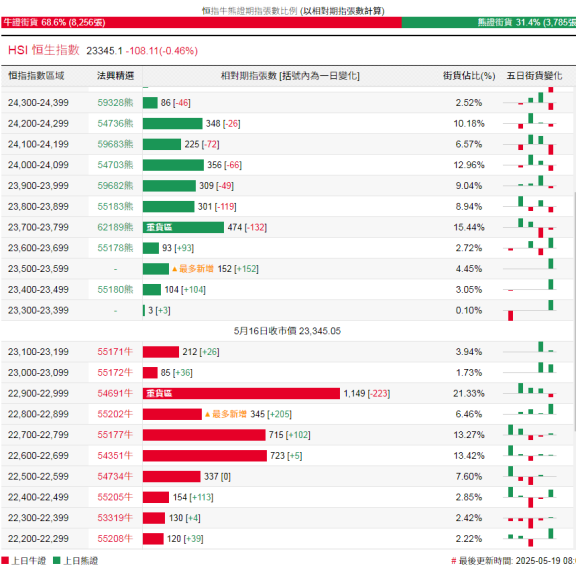Screen dimensions: 576x575
Task: Open bear warrant link 59683熊
Action: click(x=115, y=144)
